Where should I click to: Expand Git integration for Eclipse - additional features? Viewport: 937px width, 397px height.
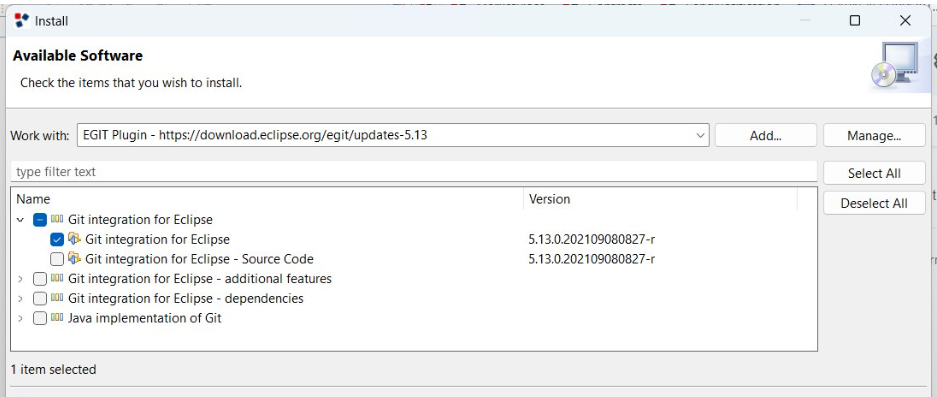tap(21, 279)
